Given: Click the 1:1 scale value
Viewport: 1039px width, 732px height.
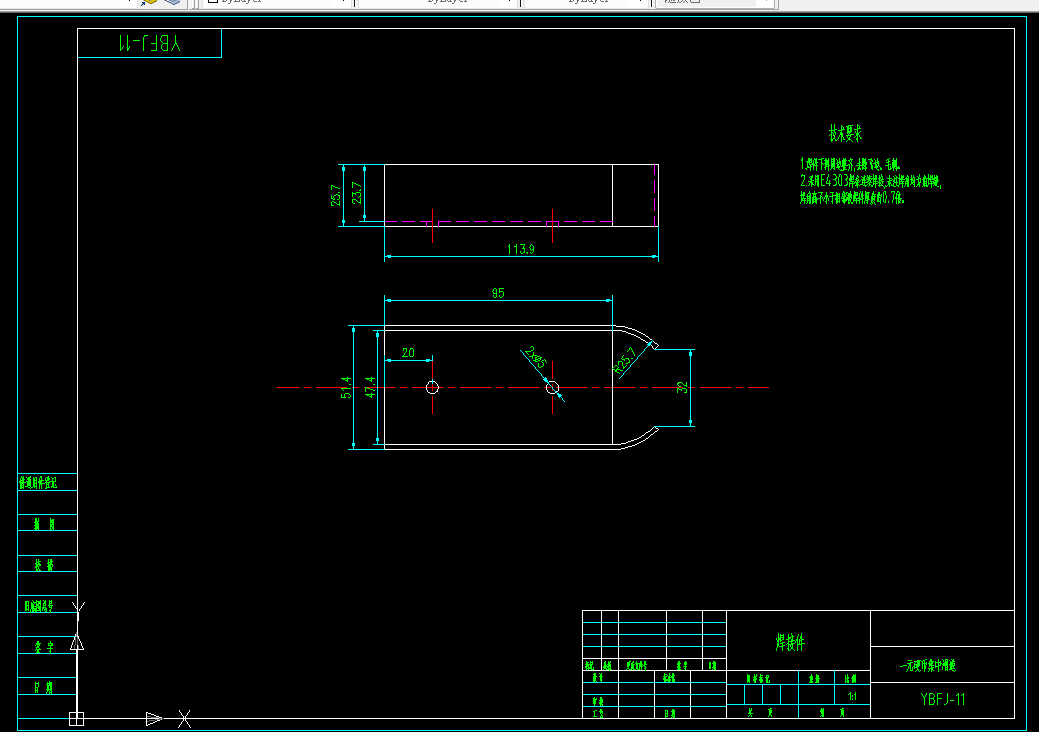Looking at the screenshot, I should (x=852, y=696).
